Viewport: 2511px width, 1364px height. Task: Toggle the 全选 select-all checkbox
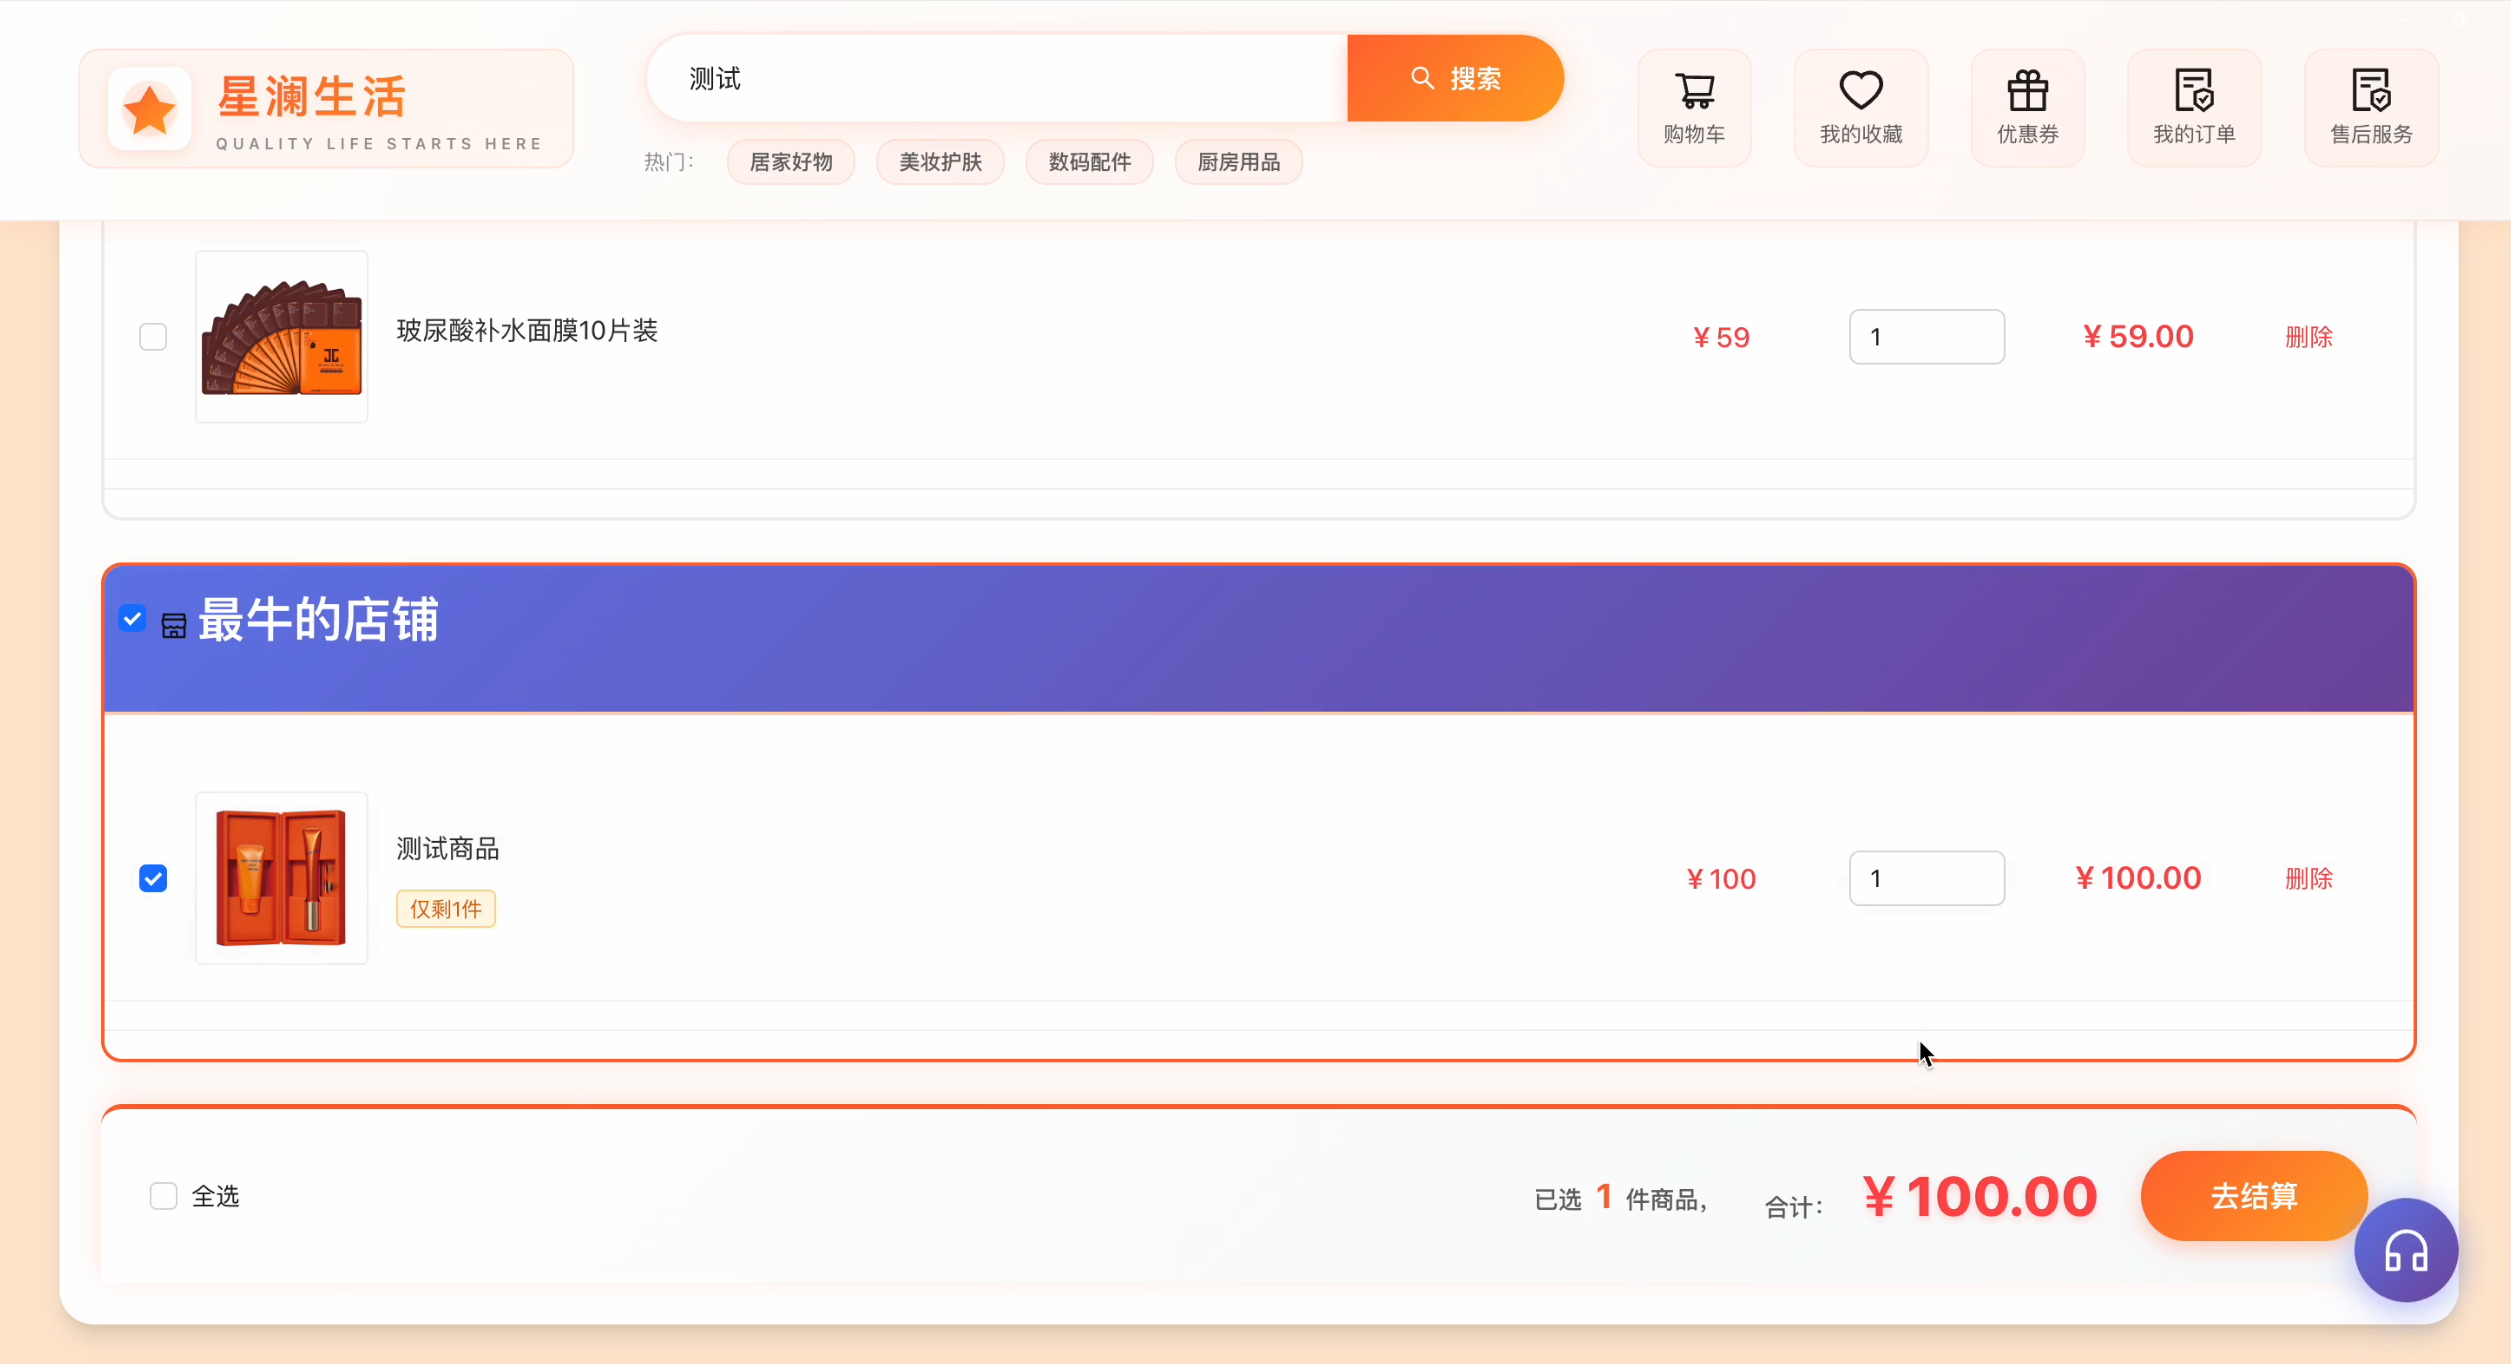pyautogui.click(x=164, y=1196)
